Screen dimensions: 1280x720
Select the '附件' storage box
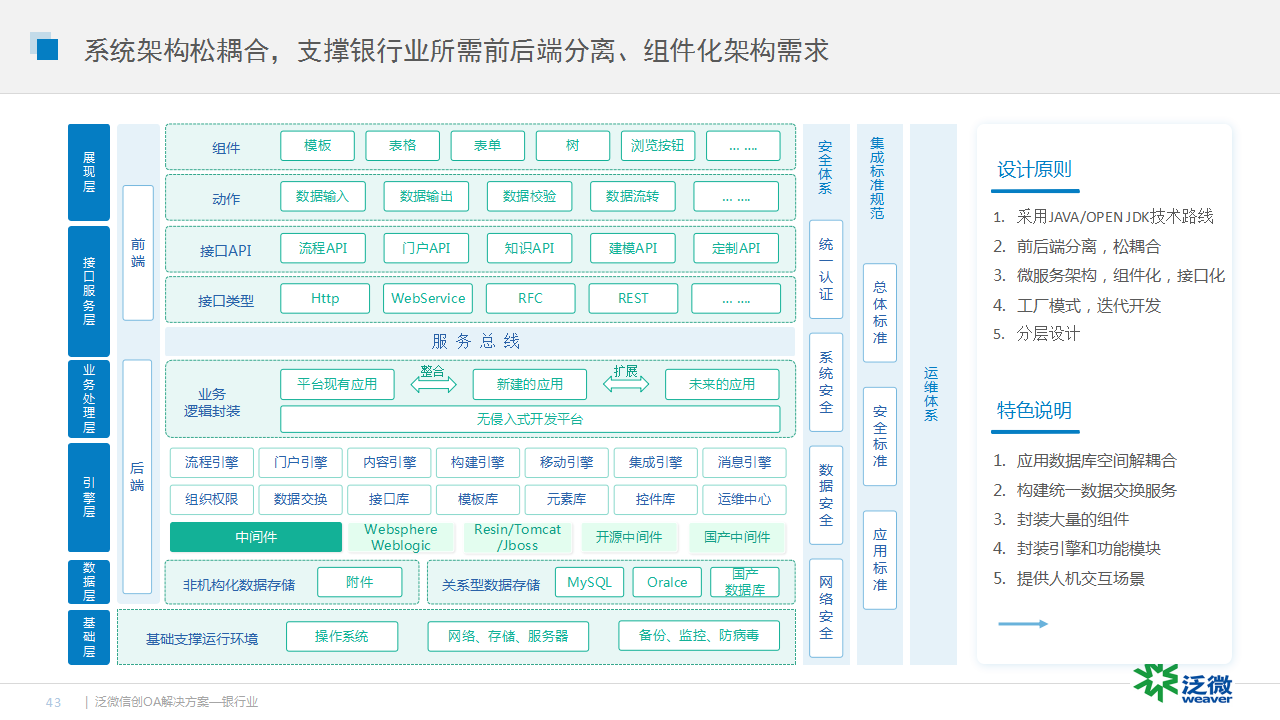[x=360, y=582]
